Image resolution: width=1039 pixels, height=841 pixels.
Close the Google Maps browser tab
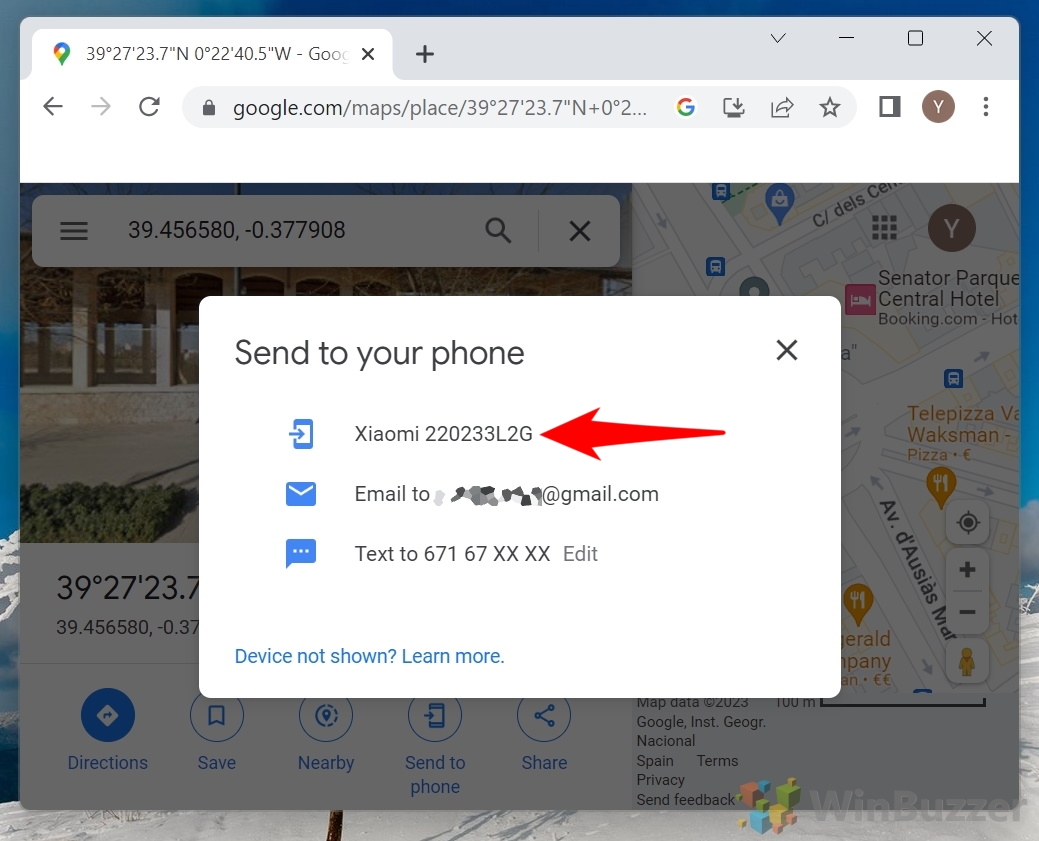point(368,54)
